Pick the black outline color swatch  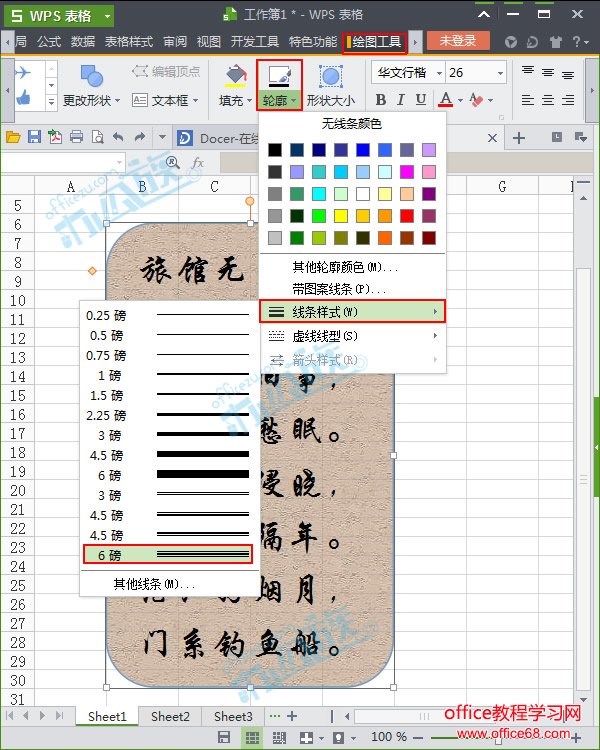pos(275,150)
